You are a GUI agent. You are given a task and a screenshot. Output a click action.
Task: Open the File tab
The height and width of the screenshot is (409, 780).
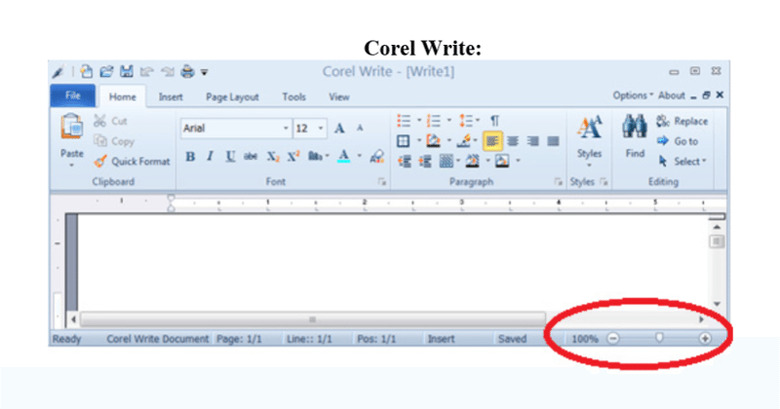pyautogui.click(x=73, y=96)
